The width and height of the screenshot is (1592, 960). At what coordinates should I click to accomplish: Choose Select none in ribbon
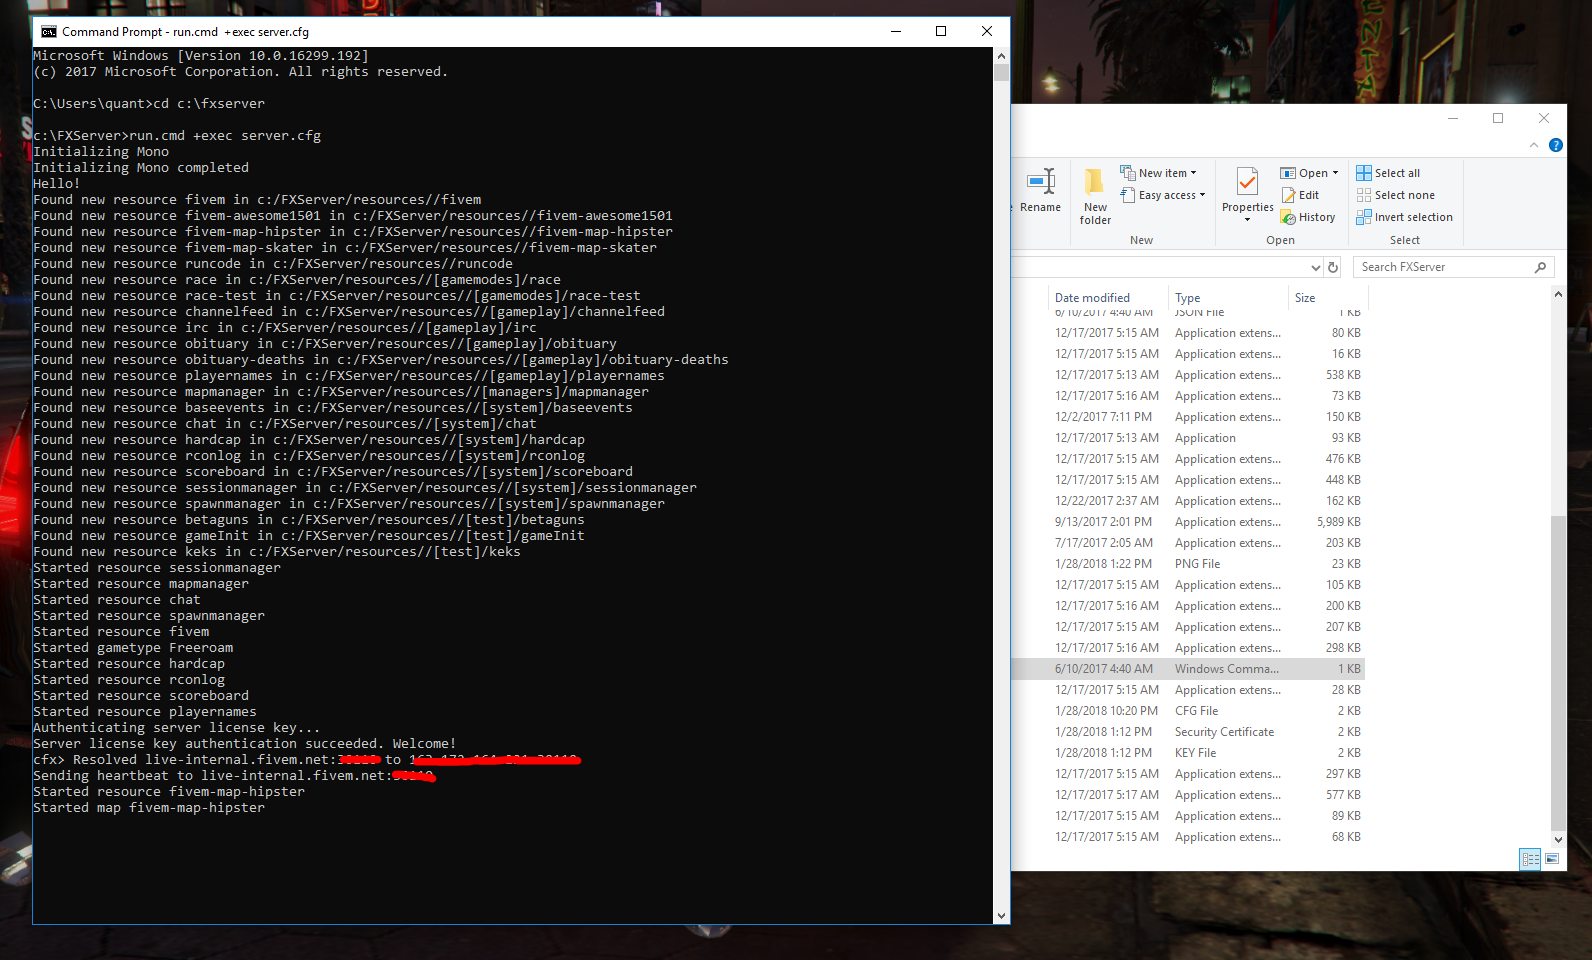[1395, 195]
